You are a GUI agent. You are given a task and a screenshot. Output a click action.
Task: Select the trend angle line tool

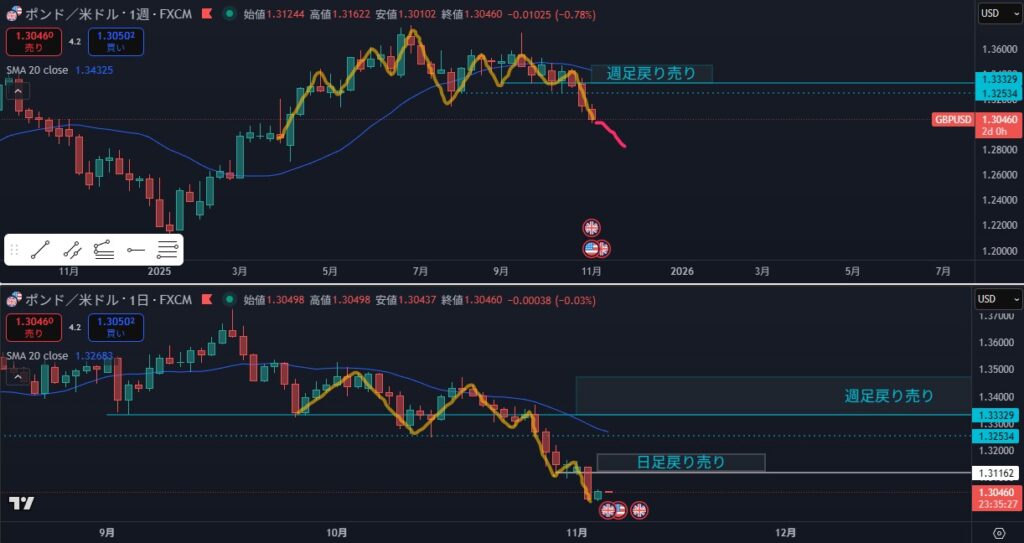pos(104,250)
